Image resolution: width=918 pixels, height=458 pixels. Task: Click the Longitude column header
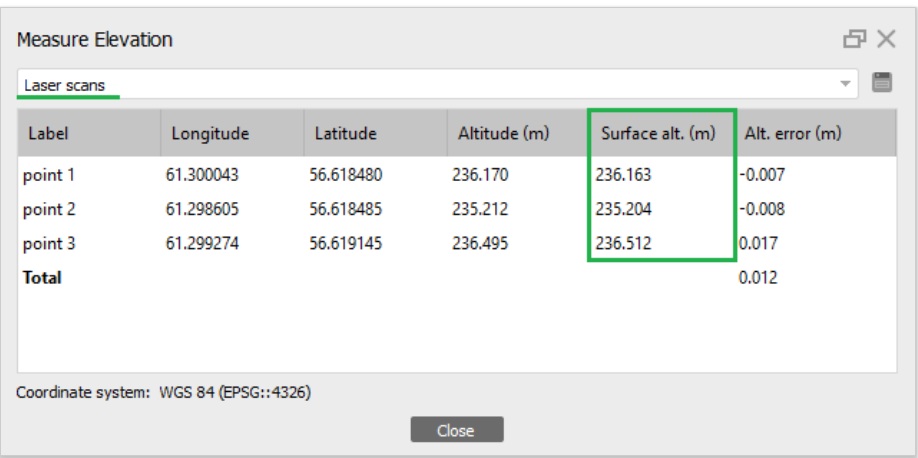tap(210, 133)
